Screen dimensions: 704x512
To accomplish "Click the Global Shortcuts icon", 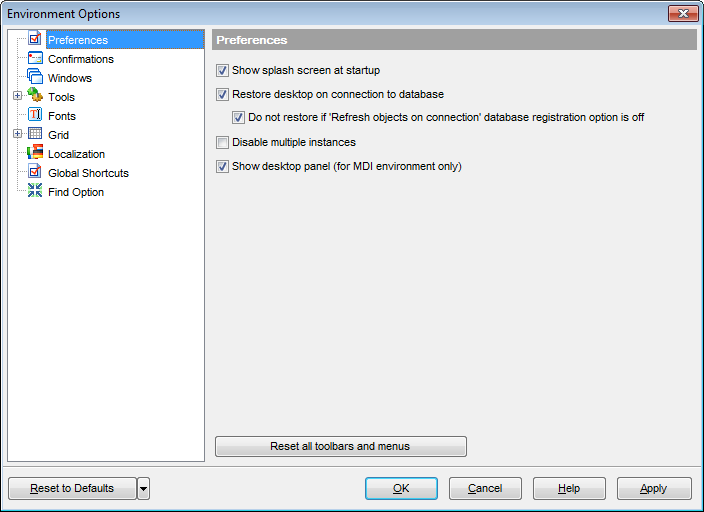I will pos(35,172).
